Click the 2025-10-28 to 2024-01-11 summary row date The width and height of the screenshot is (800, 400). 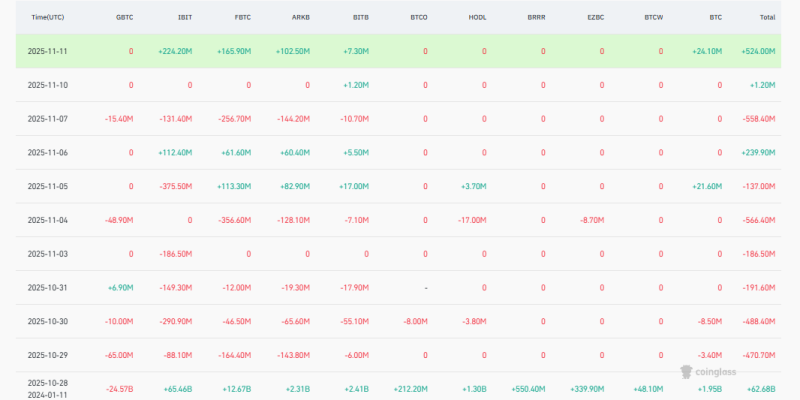[48, 389]
